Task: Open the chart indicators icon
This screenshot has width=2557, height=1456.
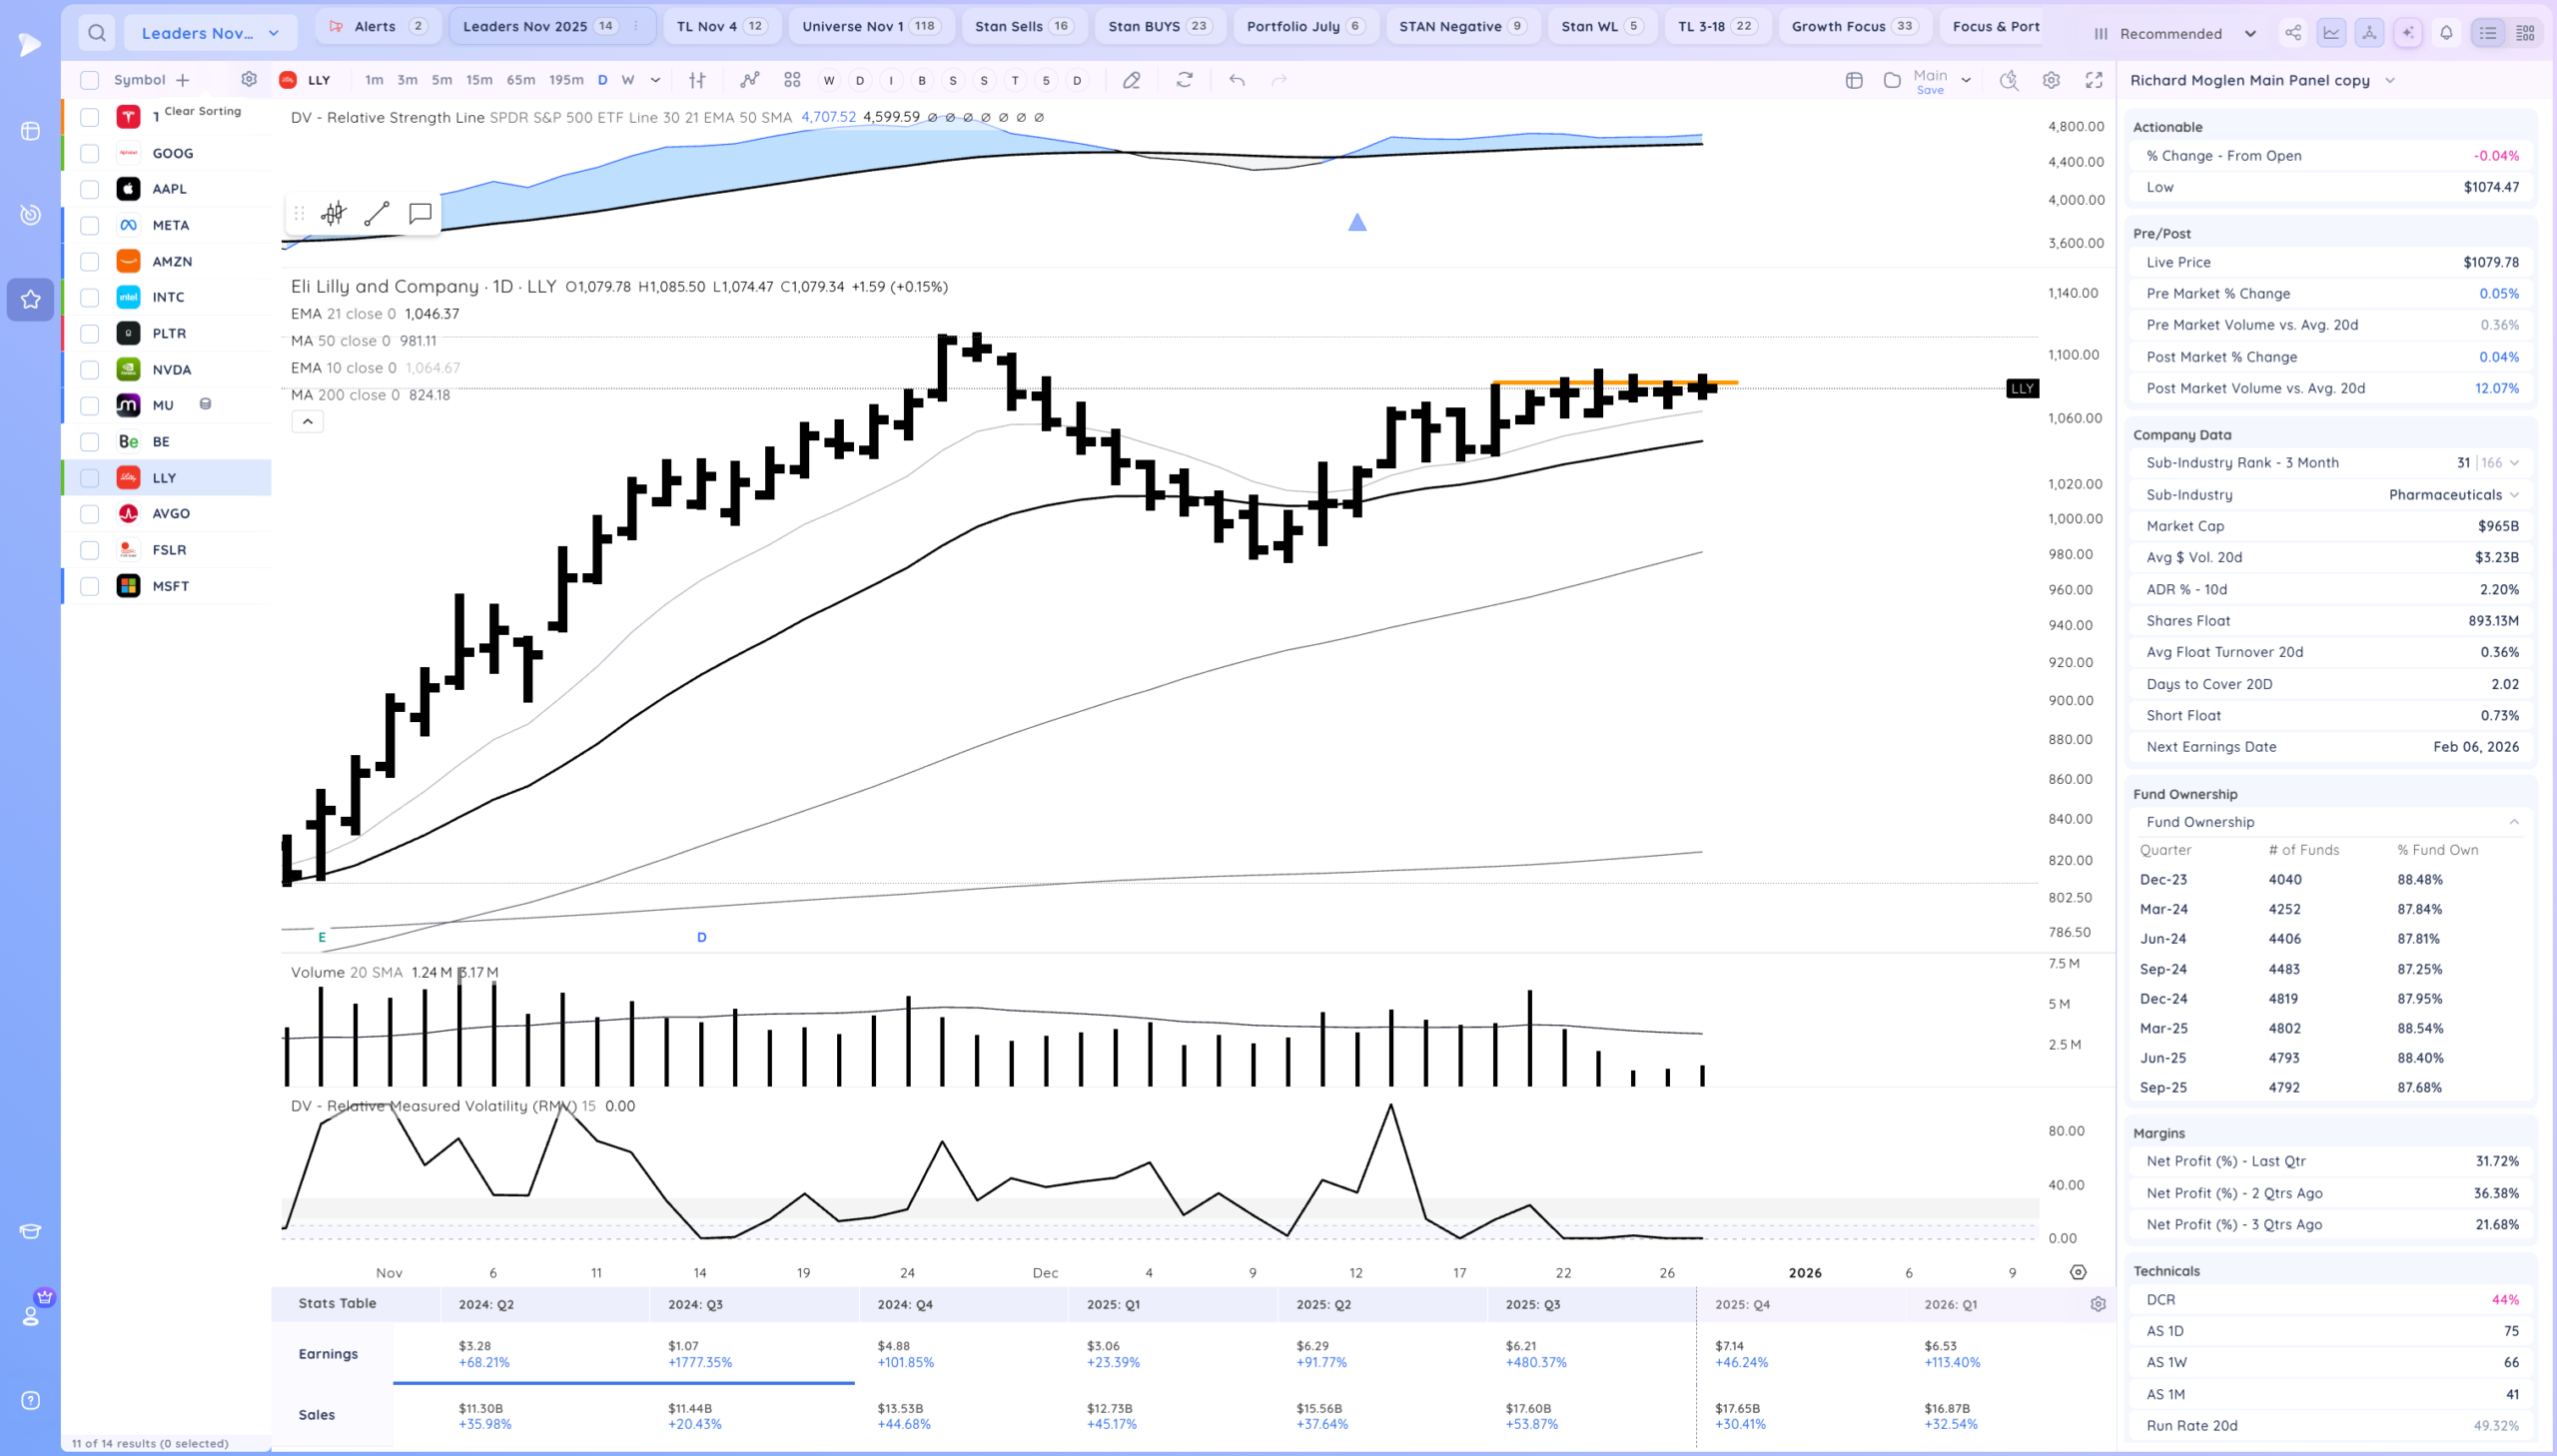Action: pyautogui.click(x=749, y=80)
